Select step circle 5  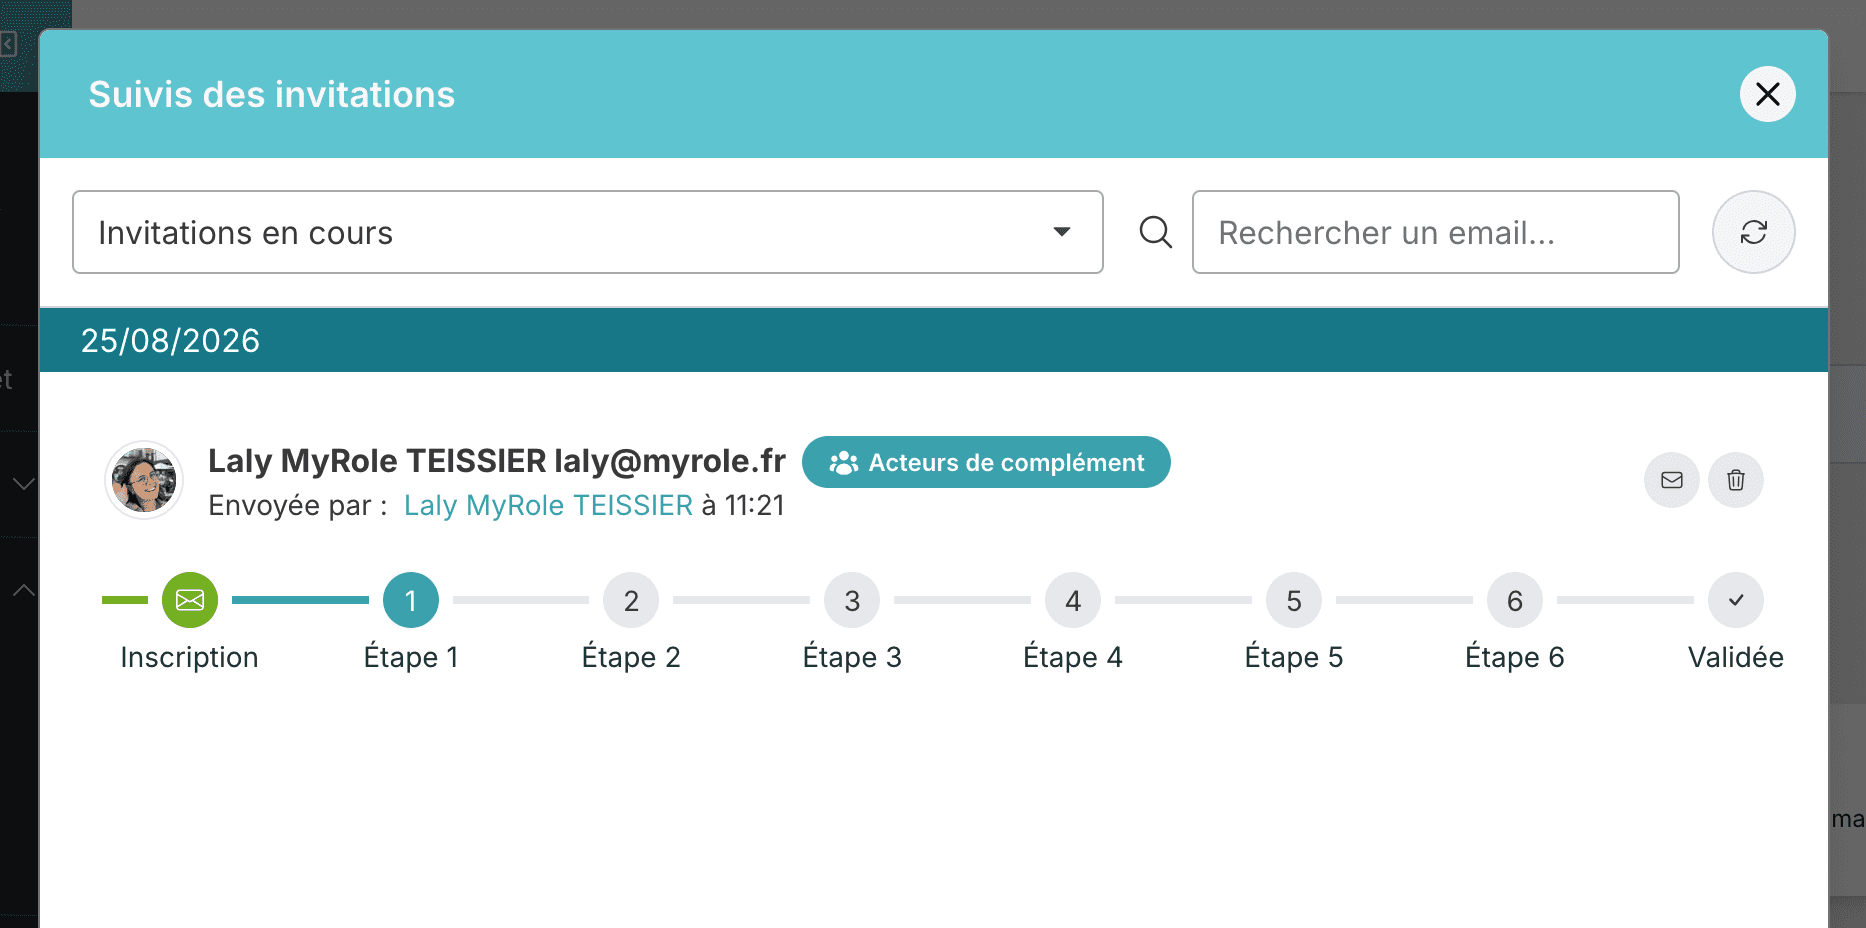pyautogui.click(x=1294, y=600)
